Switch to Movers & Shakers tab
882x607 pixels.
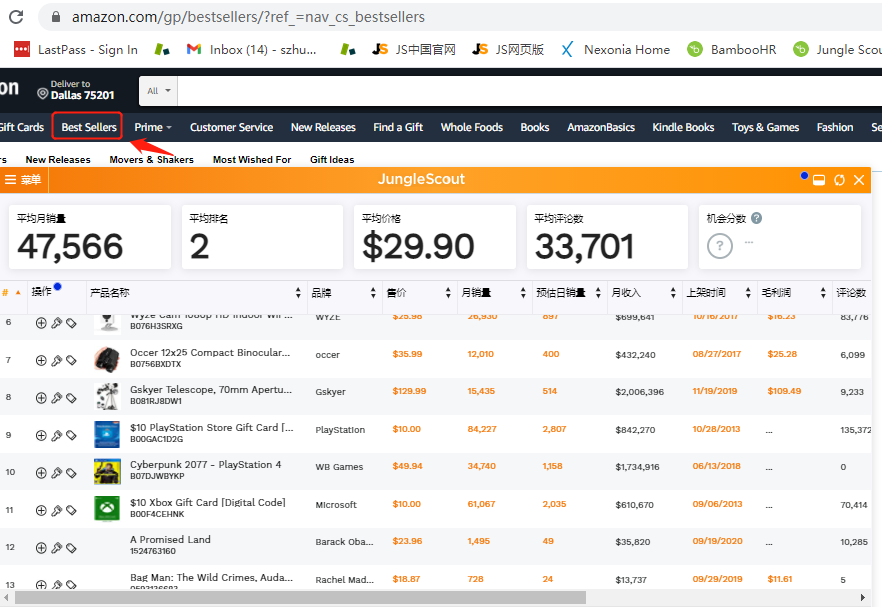click(151, 160)
